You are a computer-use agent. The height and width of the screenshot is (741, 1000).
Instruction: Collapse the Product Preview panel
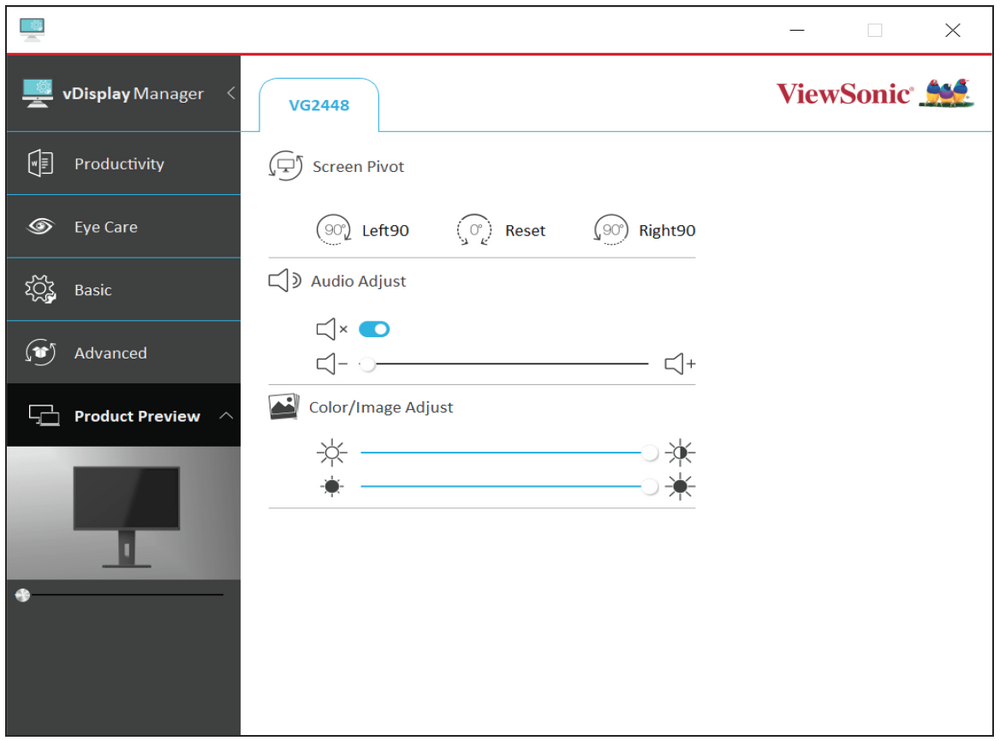click(226, 416)
